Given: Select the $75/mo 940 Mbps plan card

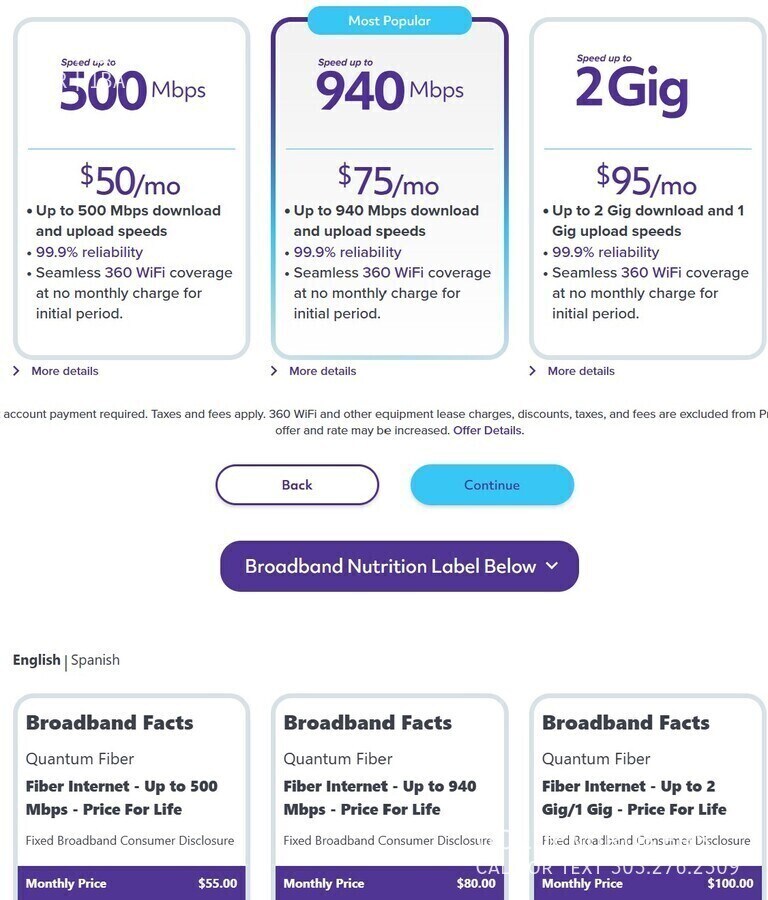Looking at the screenshot, I should [389, 188].
